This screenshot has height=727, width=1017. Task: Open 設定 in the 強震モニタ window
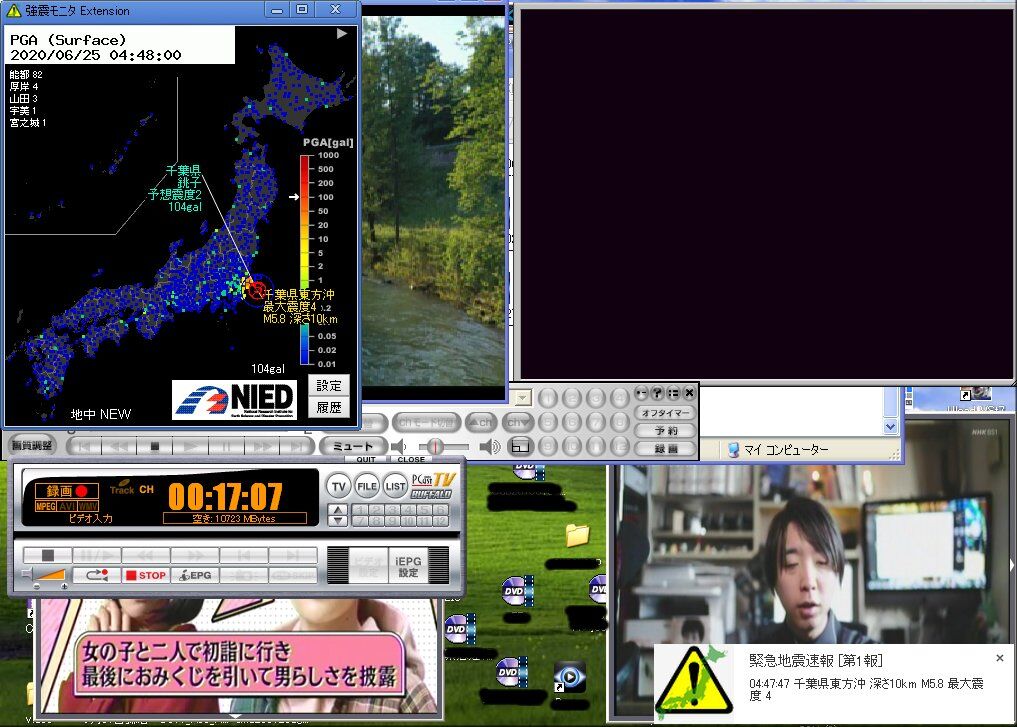pyautogui.click(x=329, y=385)
